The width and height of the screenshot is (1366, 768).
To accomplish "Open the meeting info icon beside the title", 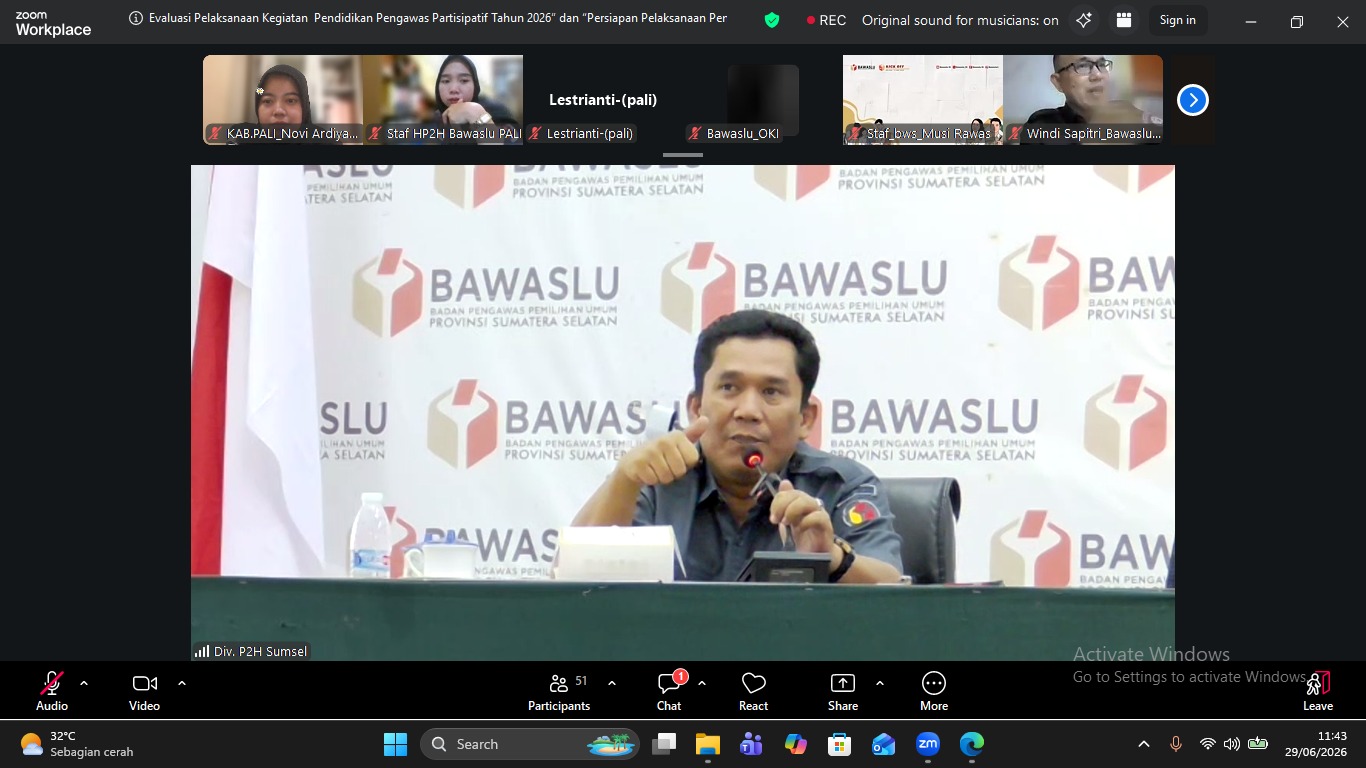I will tap(136, 18).
